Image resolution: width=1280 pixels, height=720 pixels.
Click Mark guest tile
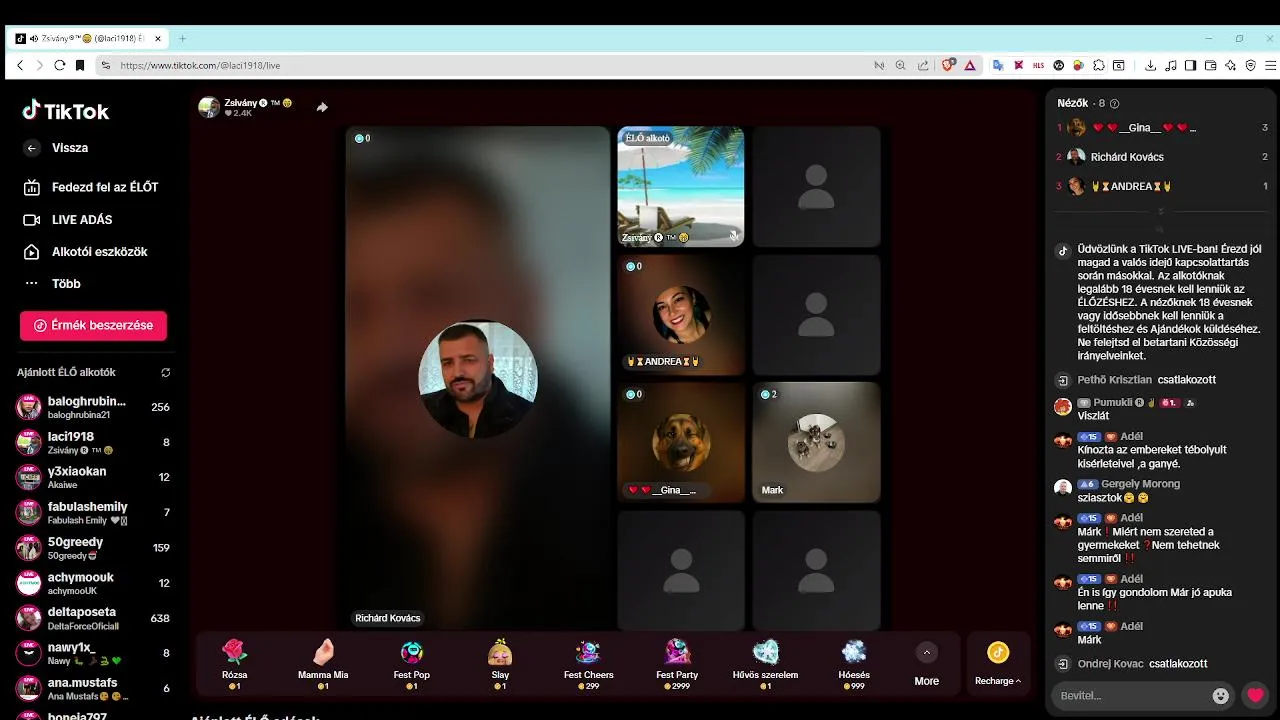click(816, 442)
